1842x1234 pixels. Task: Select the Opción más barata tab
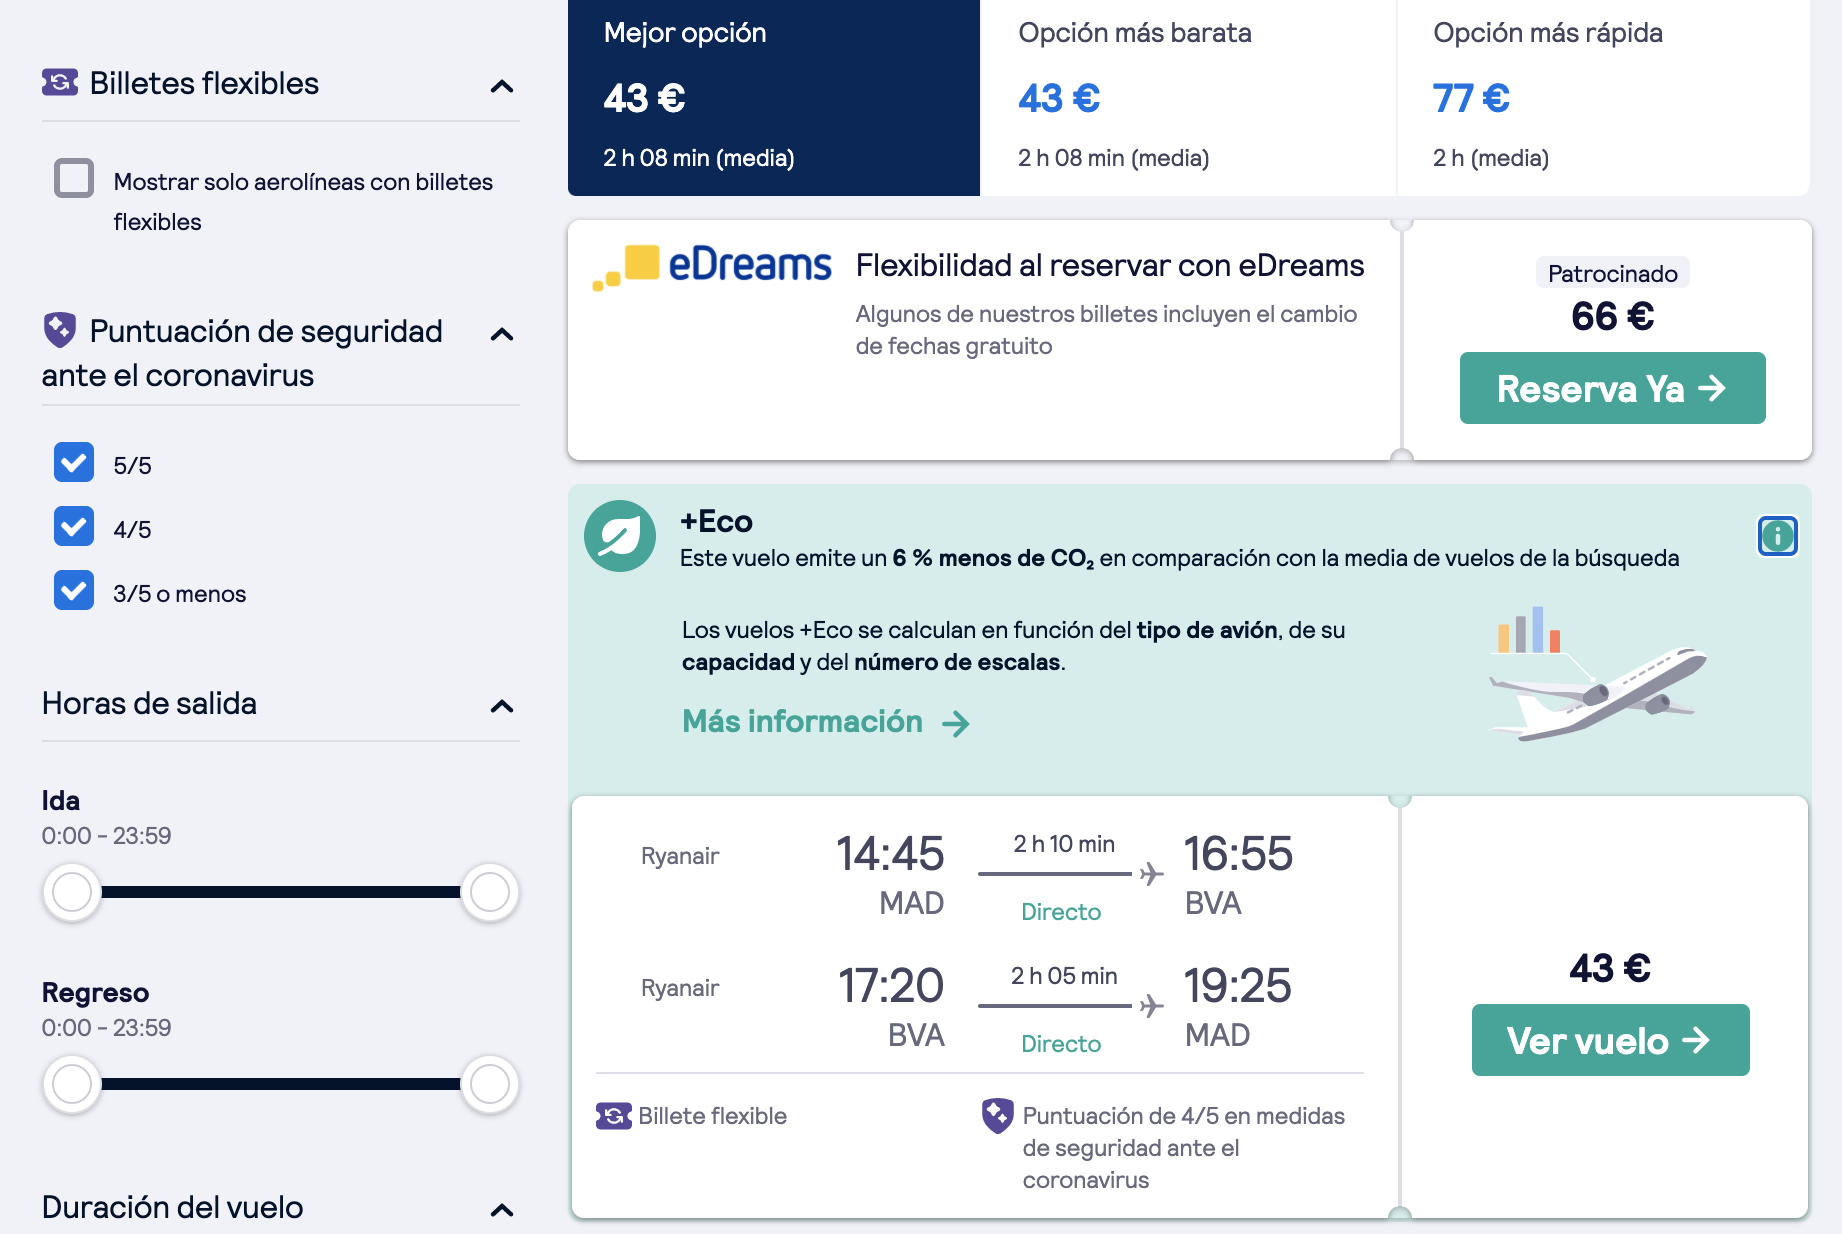tap(1188, 98)
